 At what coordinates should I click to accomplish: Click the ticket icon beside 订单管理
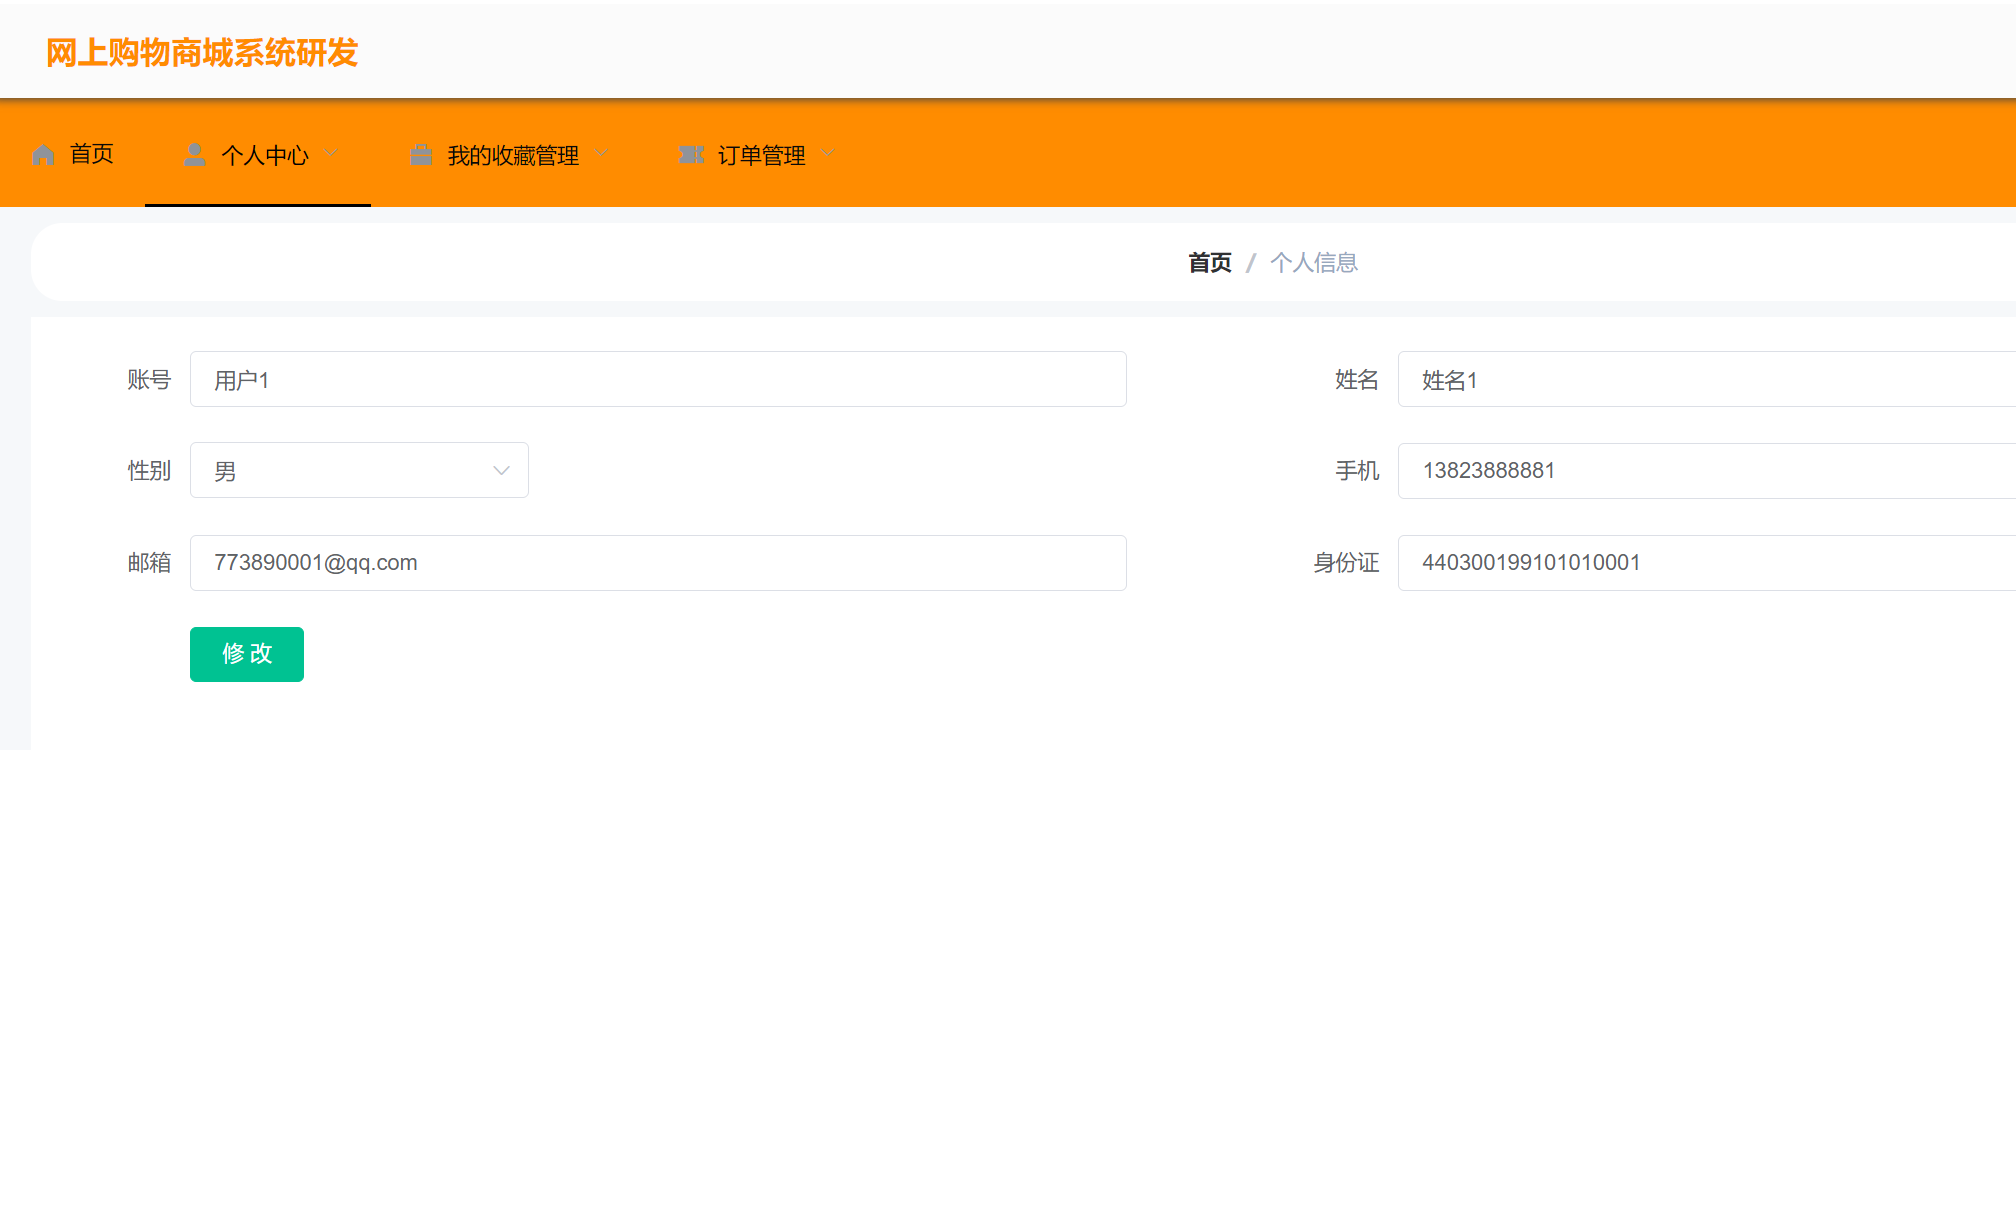click(691, 155)
